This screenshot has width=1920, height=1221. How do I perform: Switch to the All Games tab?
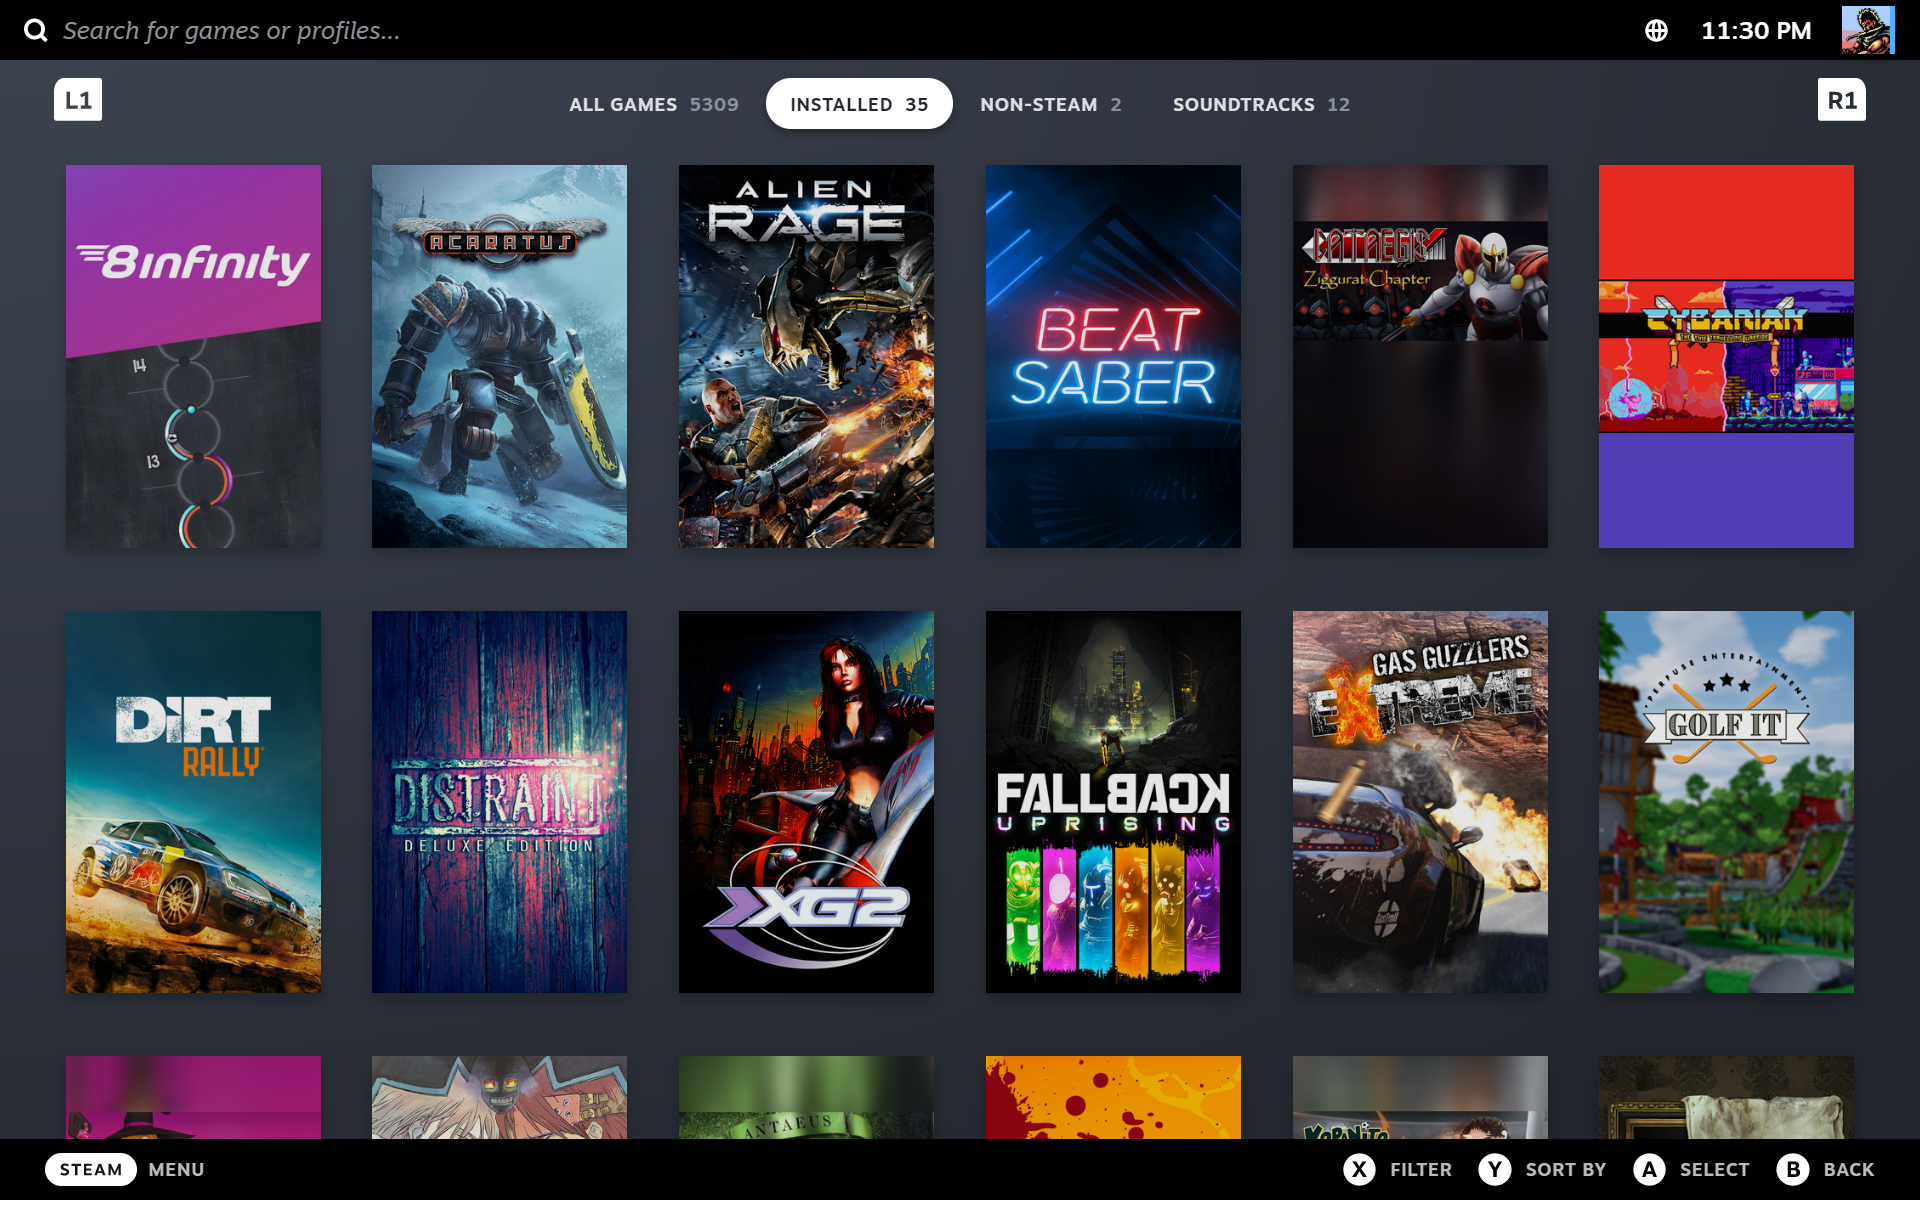(653, 104)
